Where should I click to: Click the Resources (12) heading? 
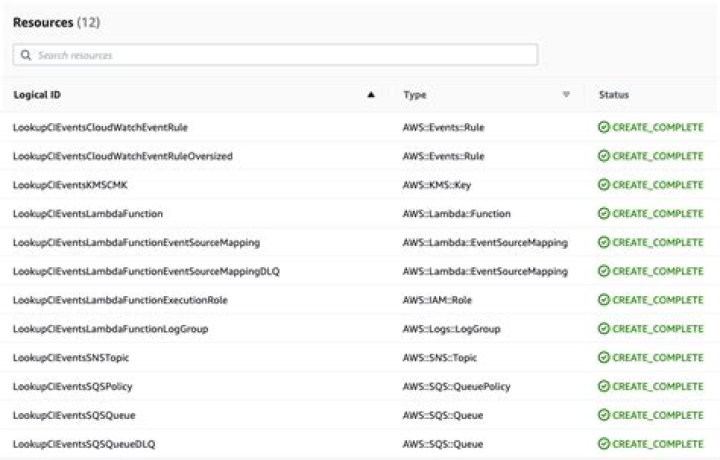pos(56,22)
